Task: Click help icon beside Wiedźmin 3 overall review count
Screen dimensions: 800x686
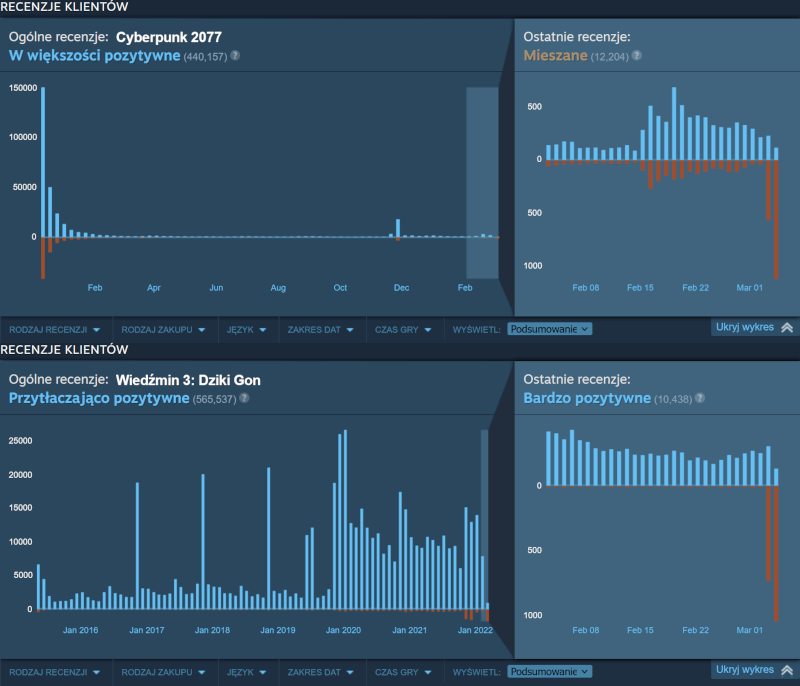Action: click(244, 398)
